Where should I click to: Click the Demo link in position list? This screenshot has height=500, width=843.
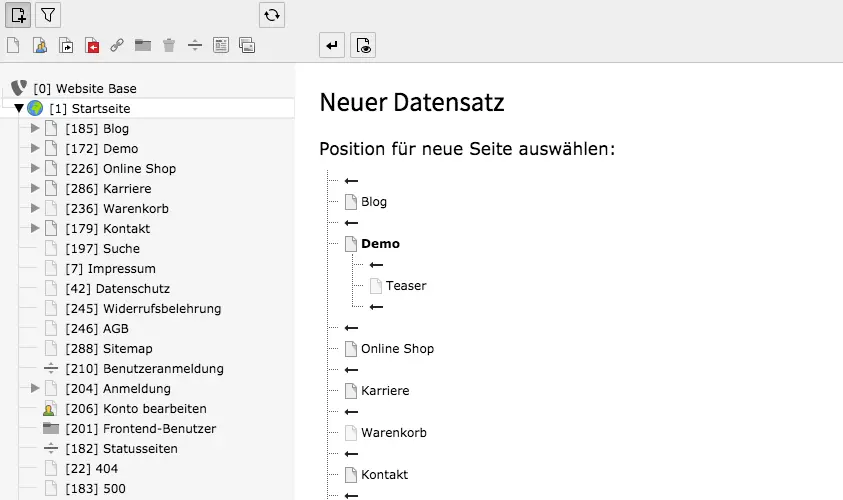380,243
